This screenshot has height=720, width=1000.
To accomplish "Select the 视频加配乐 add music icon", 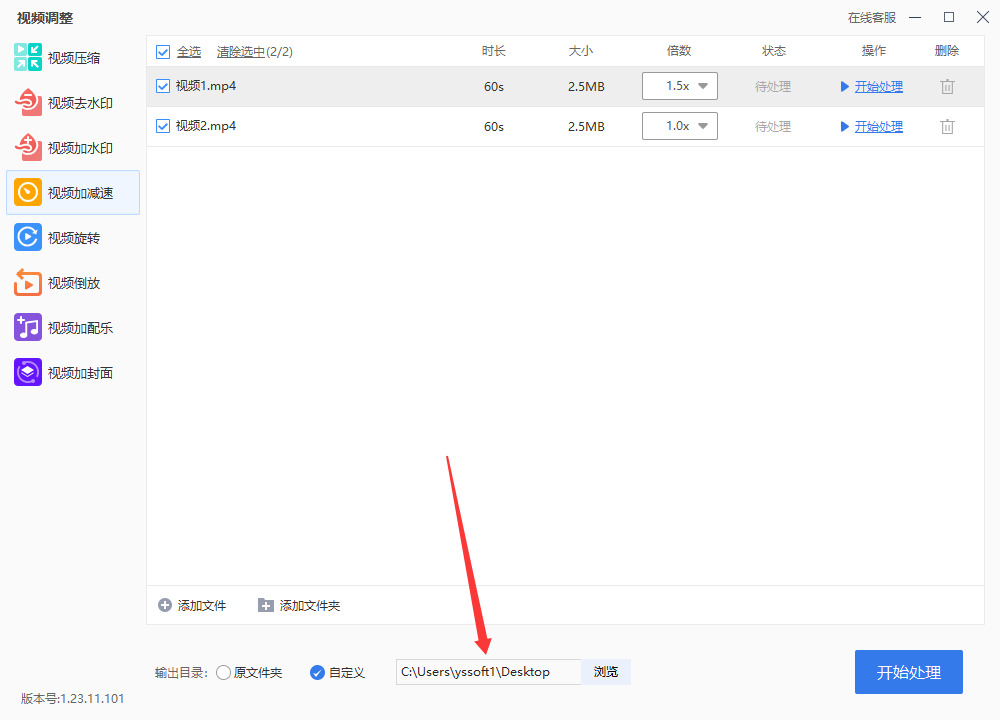I will (28, 327).
